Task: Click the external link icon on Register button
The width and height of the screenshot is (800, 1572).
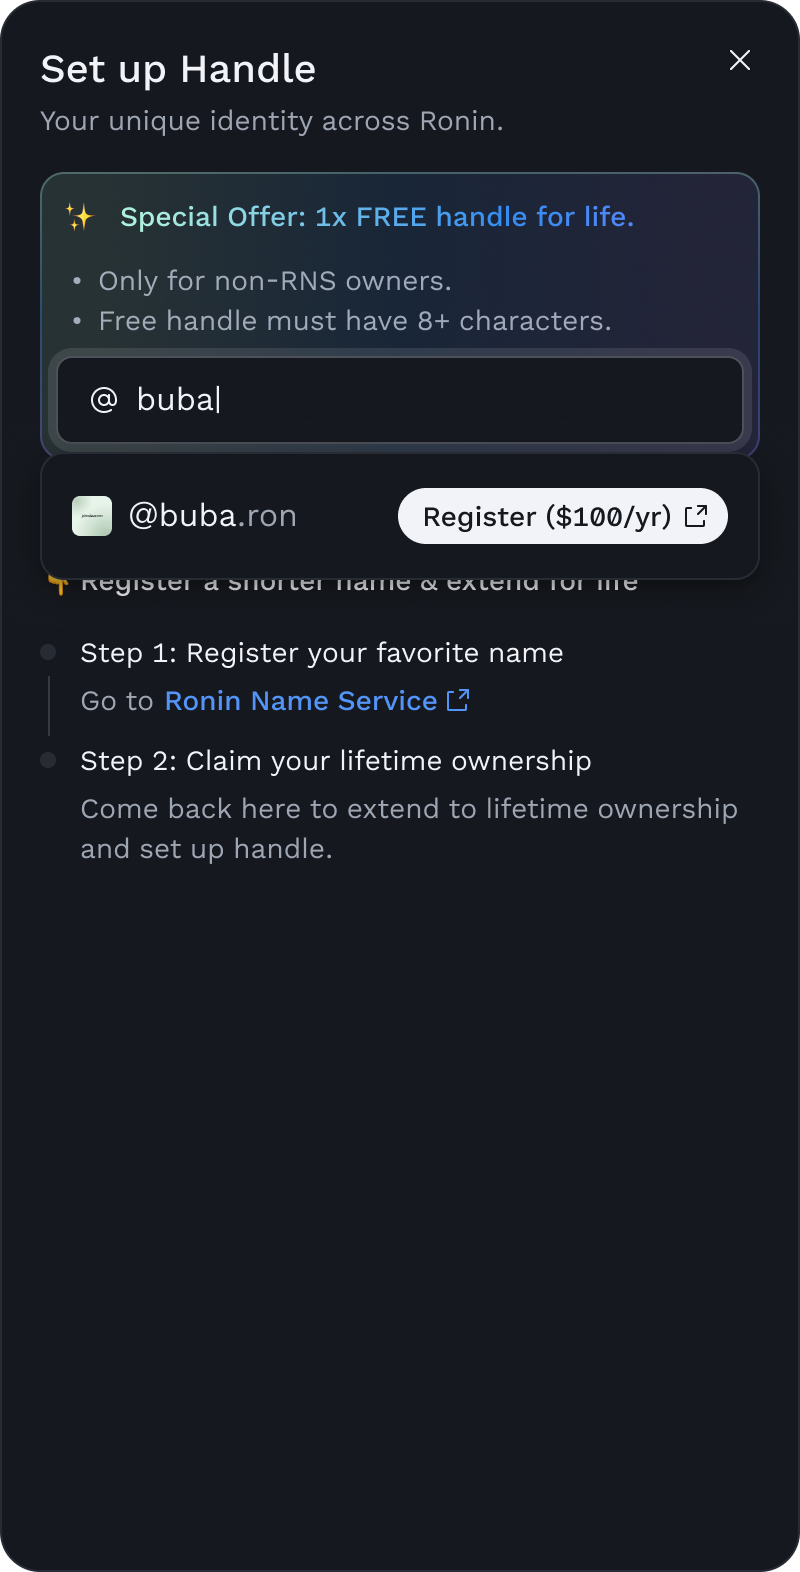Action: pos(695,516)
